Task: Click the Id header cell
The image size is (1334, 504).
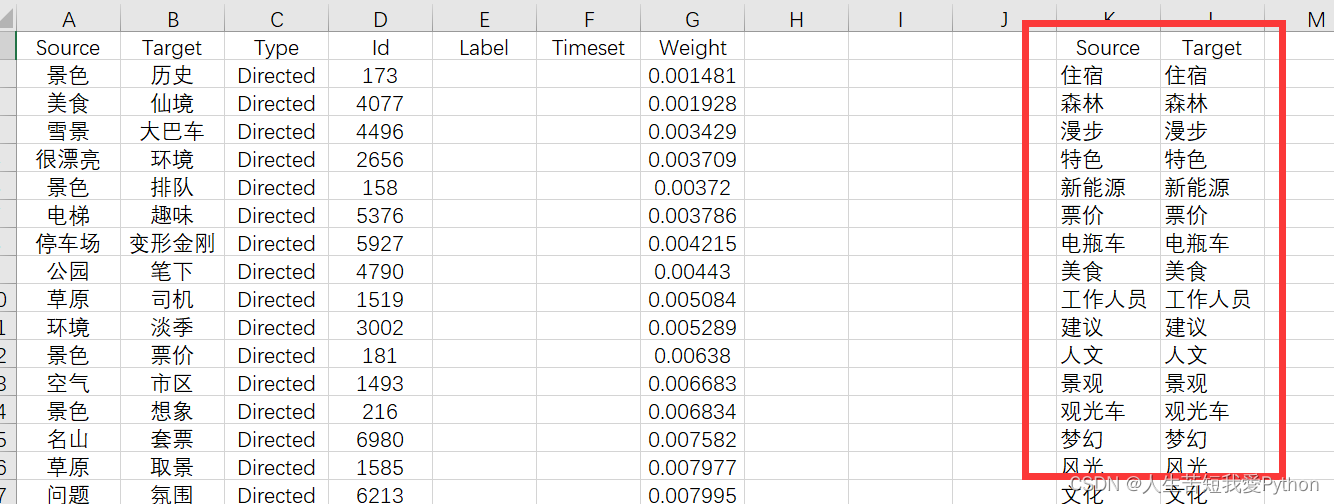Action: coord(380,47)
